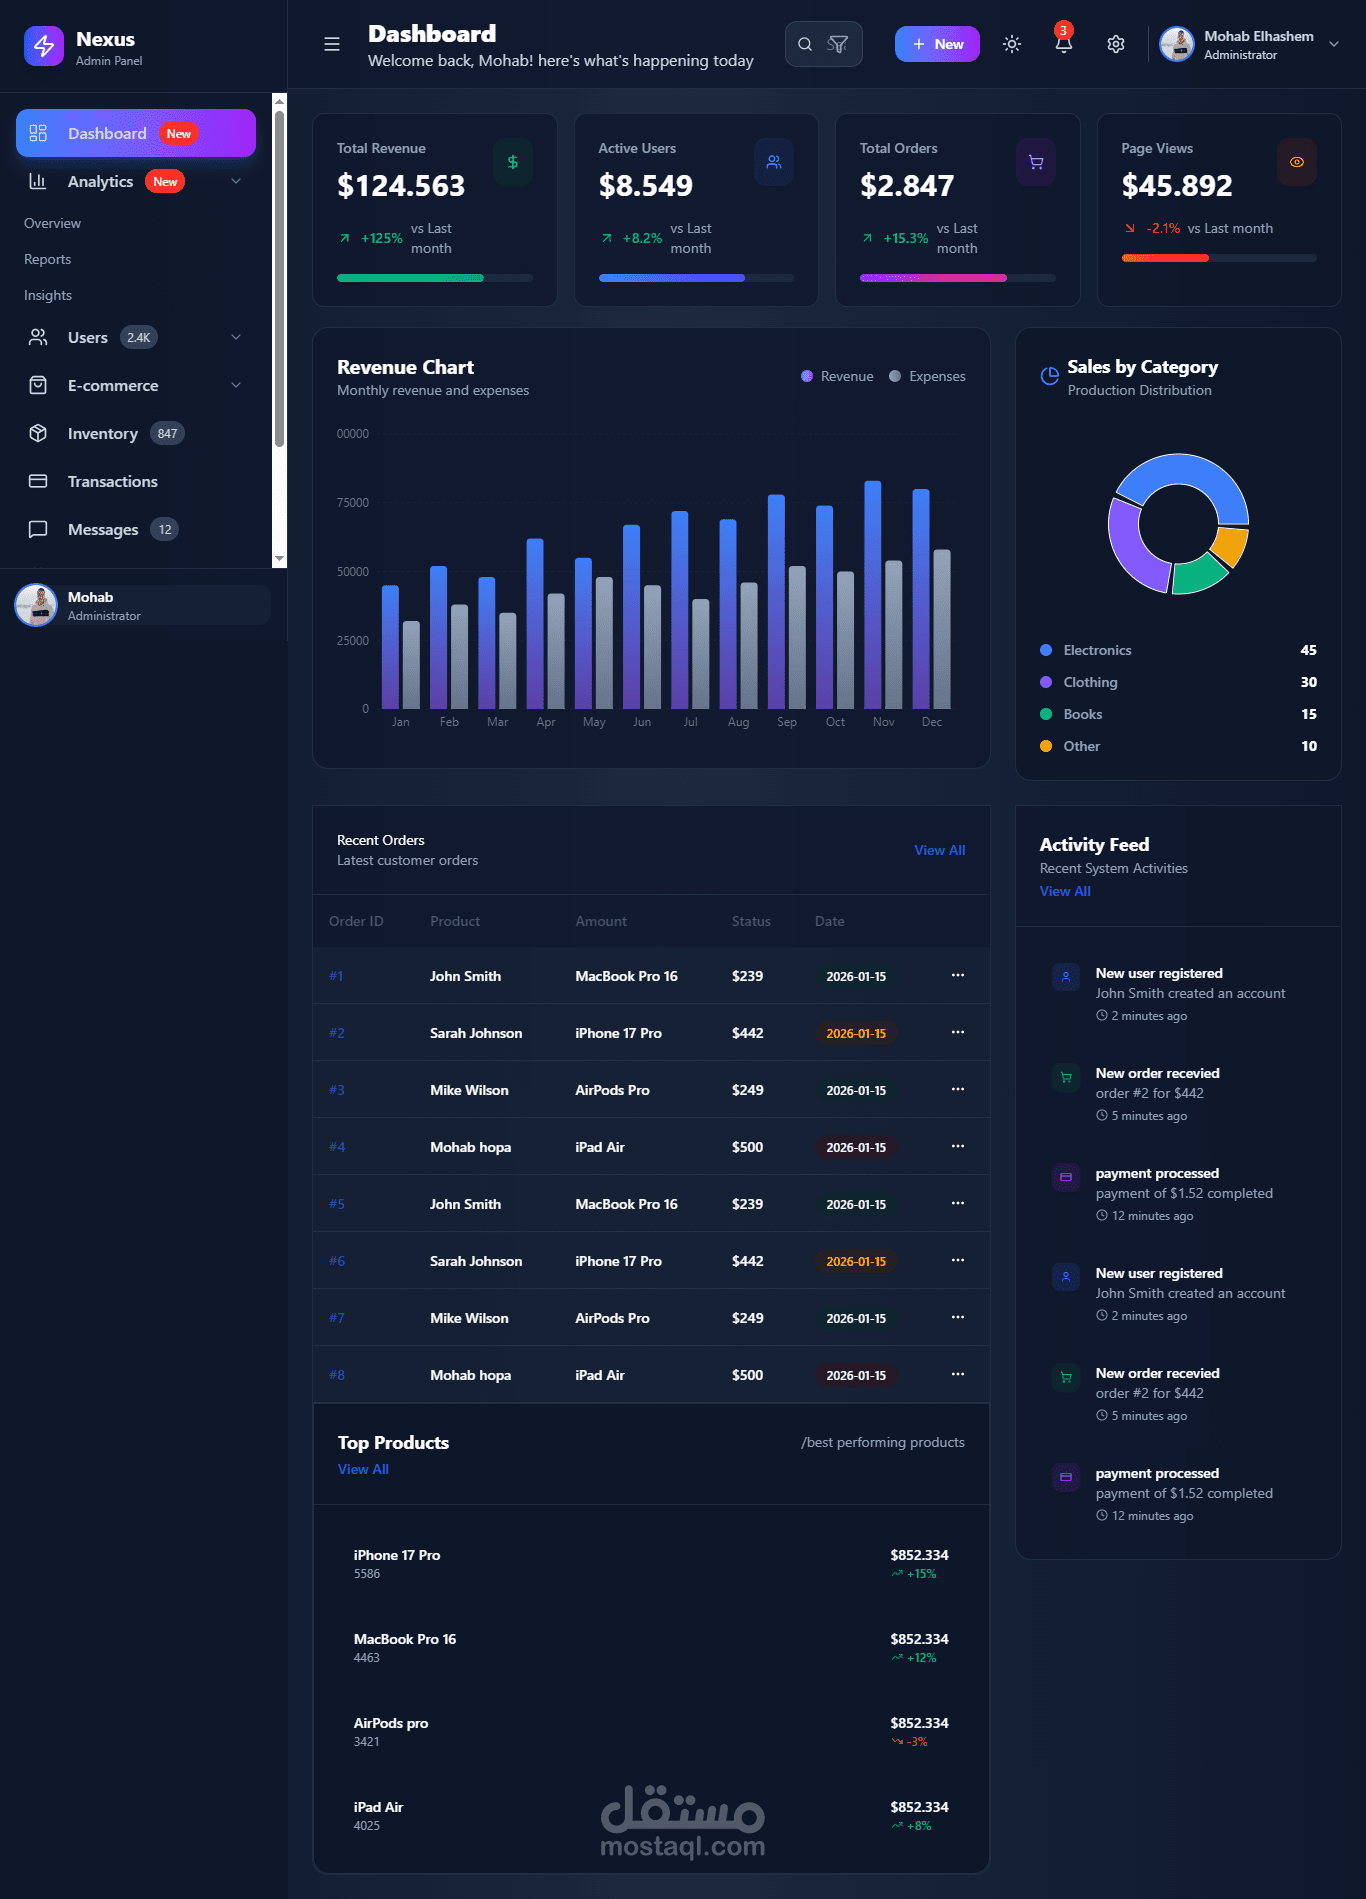The height and width of the screenshot is (1899, 1366).
Task: Expand the Mohab Elhashem profile dropdown
Action: pos(1334,44)
